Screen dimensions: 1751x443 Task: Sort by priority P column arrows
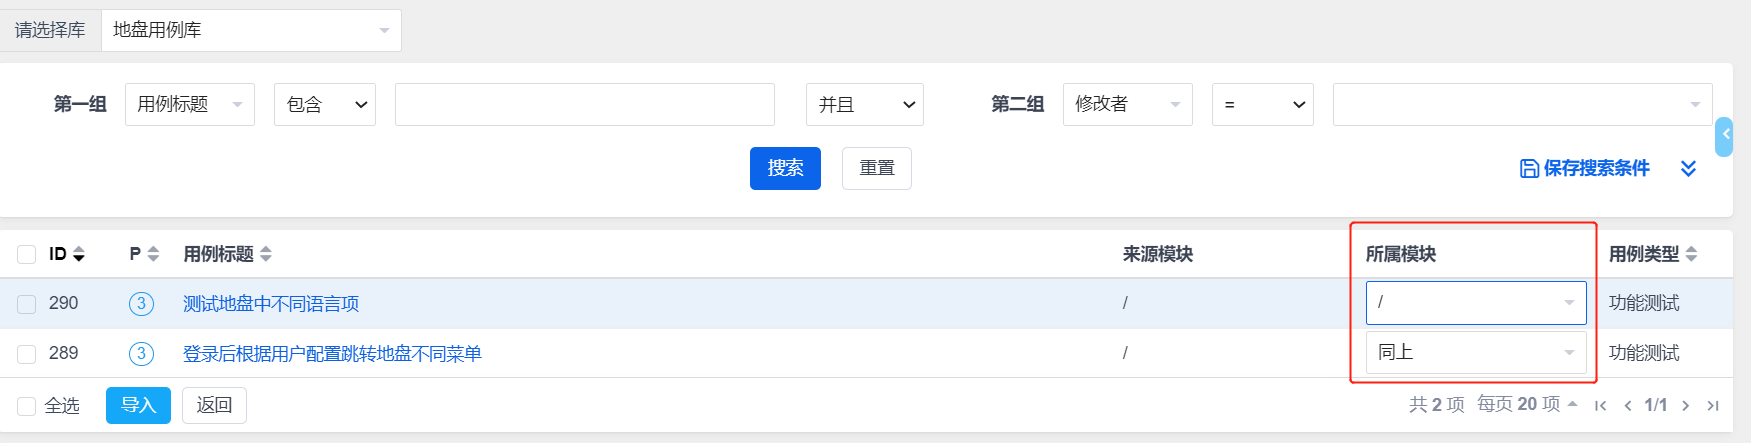click(153, 254)
